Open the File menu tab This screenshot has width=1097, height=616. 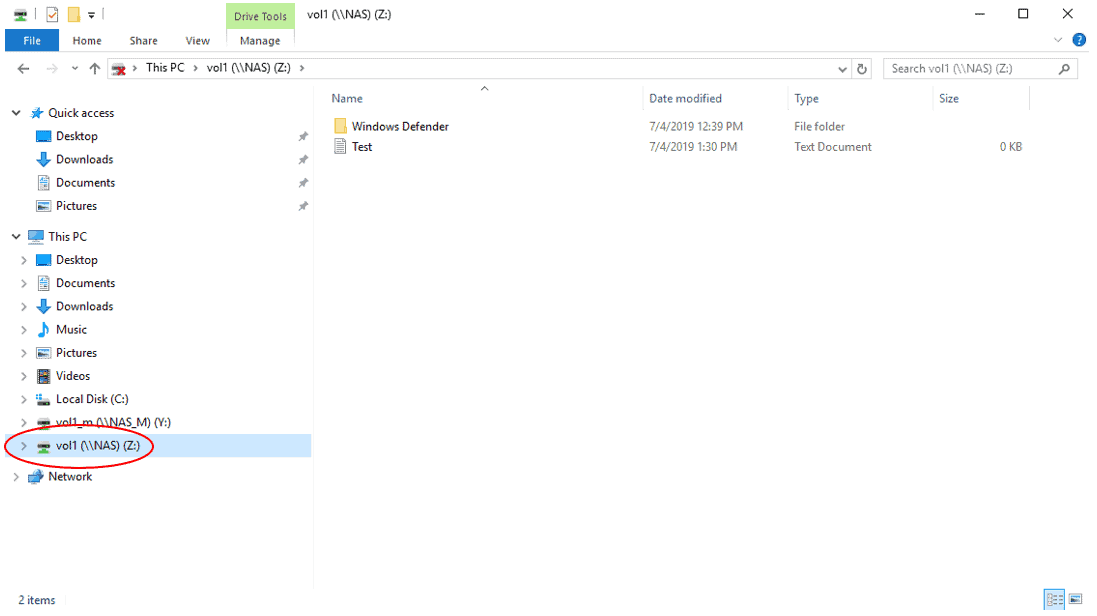click(x=32, y=41)
